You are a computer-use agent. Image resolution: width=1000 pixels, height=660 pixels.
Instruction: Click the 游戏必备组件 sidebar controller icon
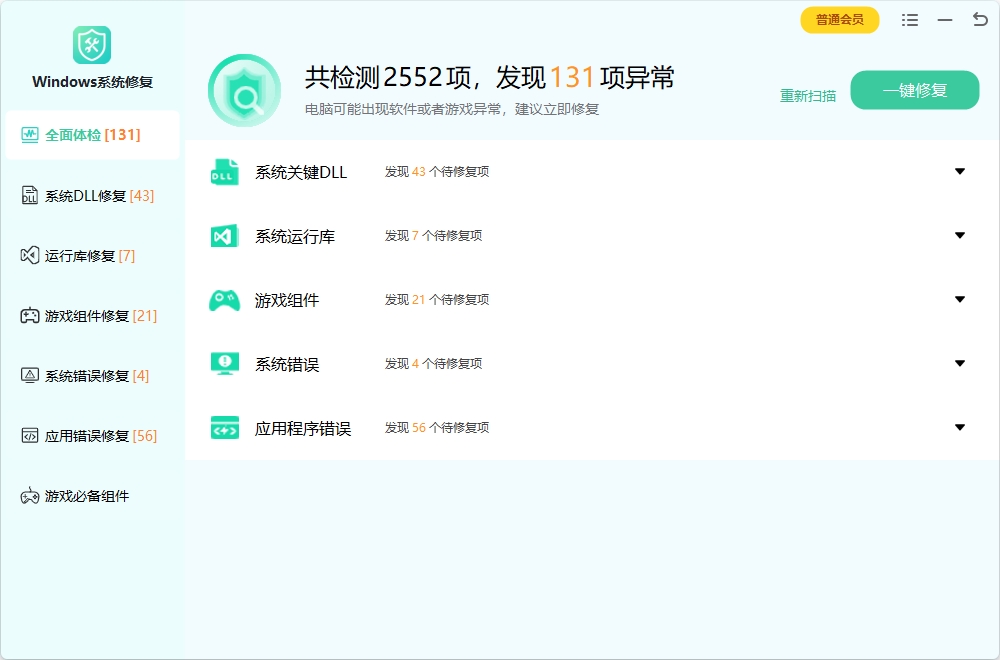(30, 496)
